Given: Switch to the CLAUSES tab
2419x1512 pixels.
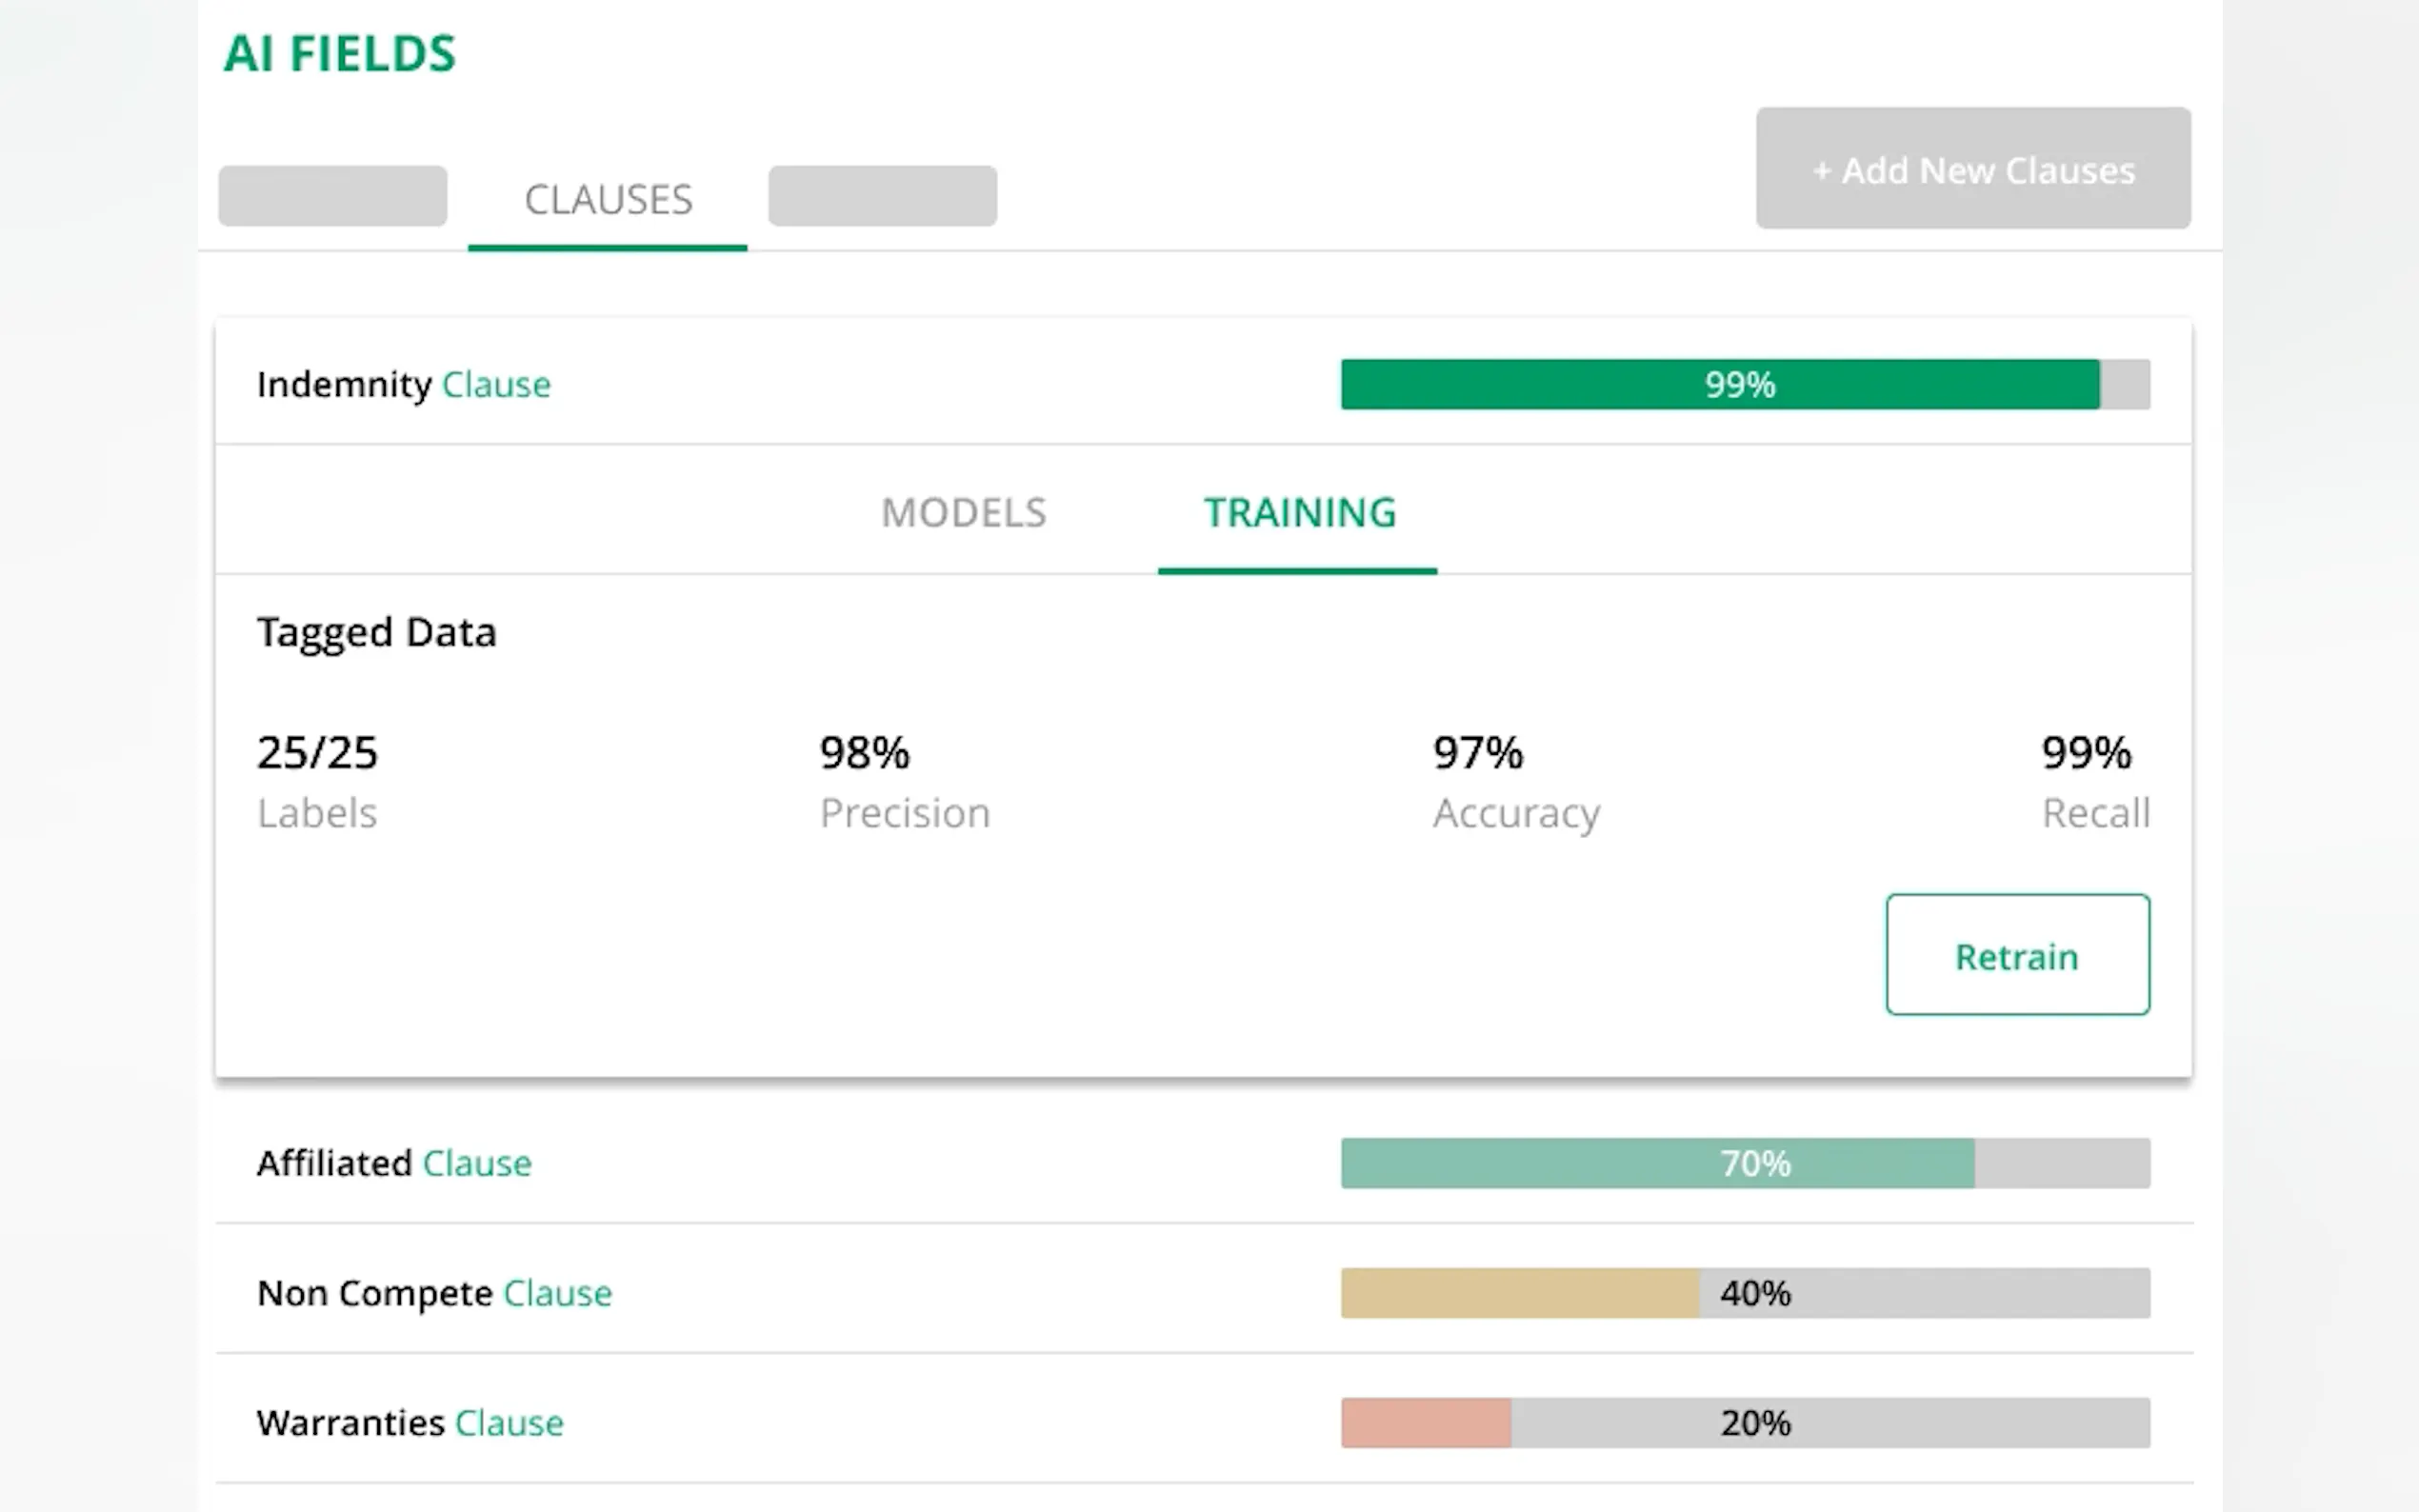Looking at the screenshot, I should pyautogui.click(x=608, y=200).
